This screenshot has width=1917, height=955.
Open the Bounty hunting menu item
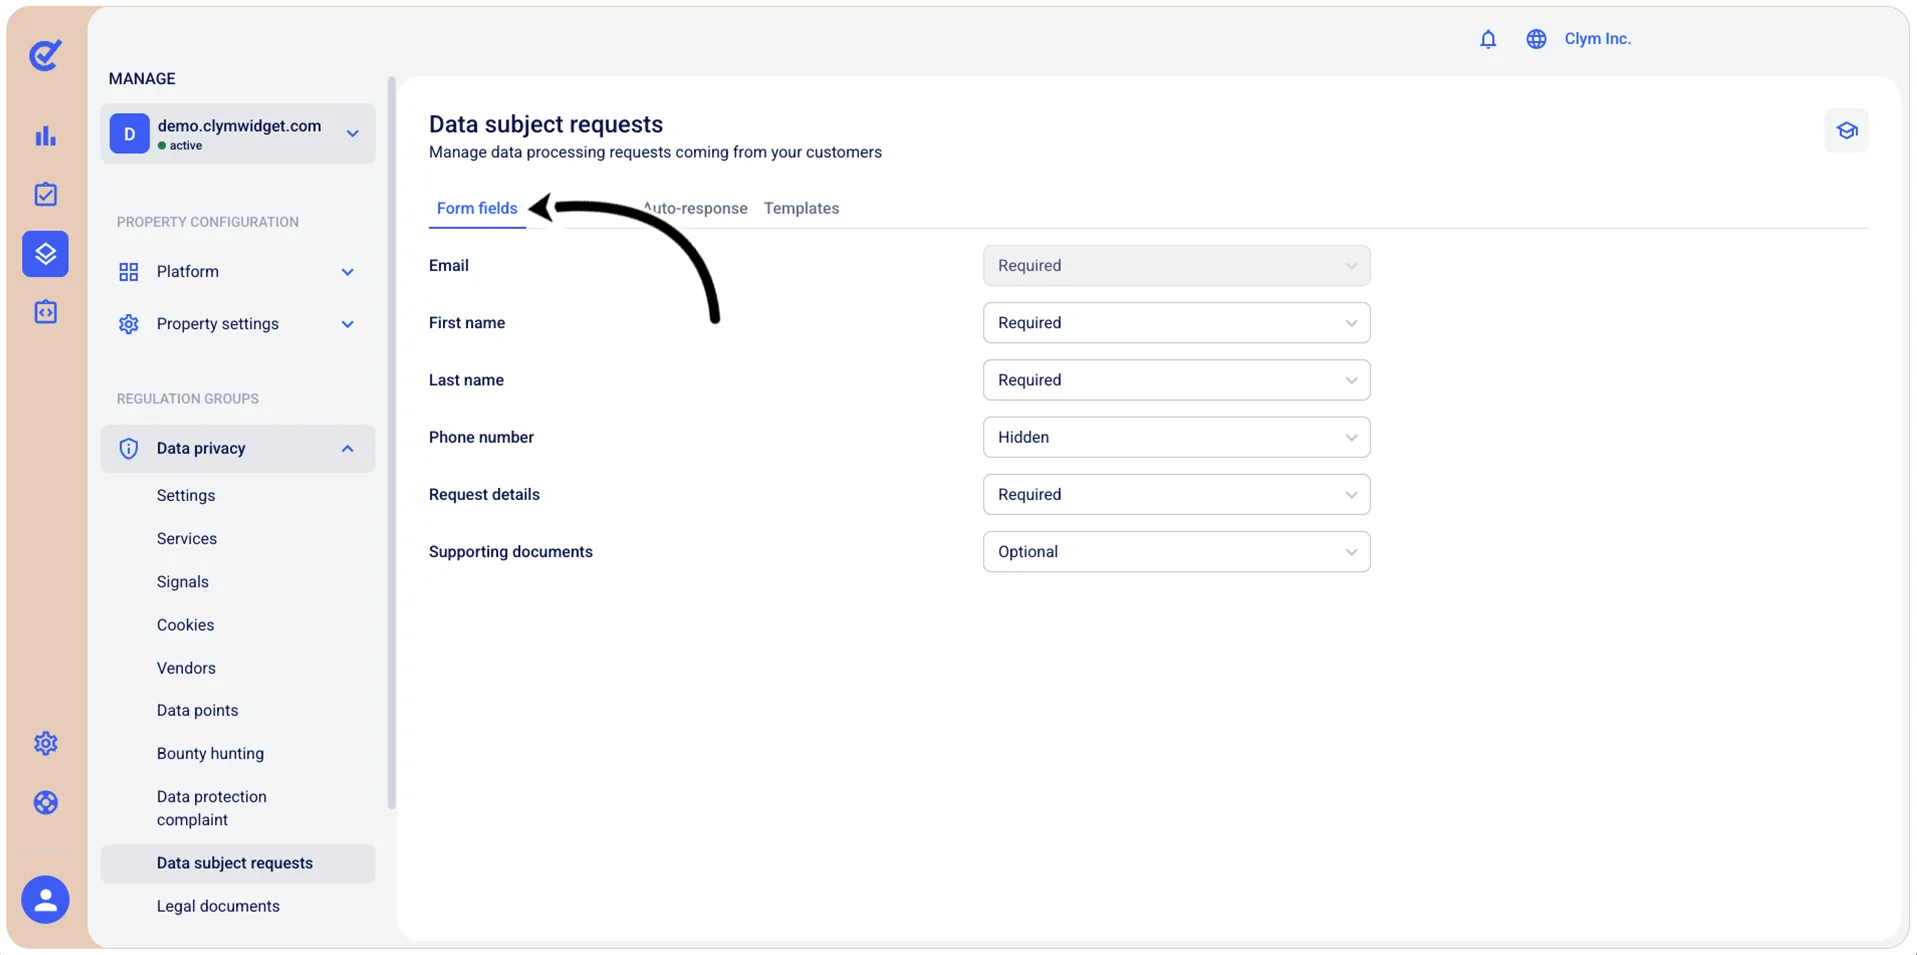(x=210, y=754)
